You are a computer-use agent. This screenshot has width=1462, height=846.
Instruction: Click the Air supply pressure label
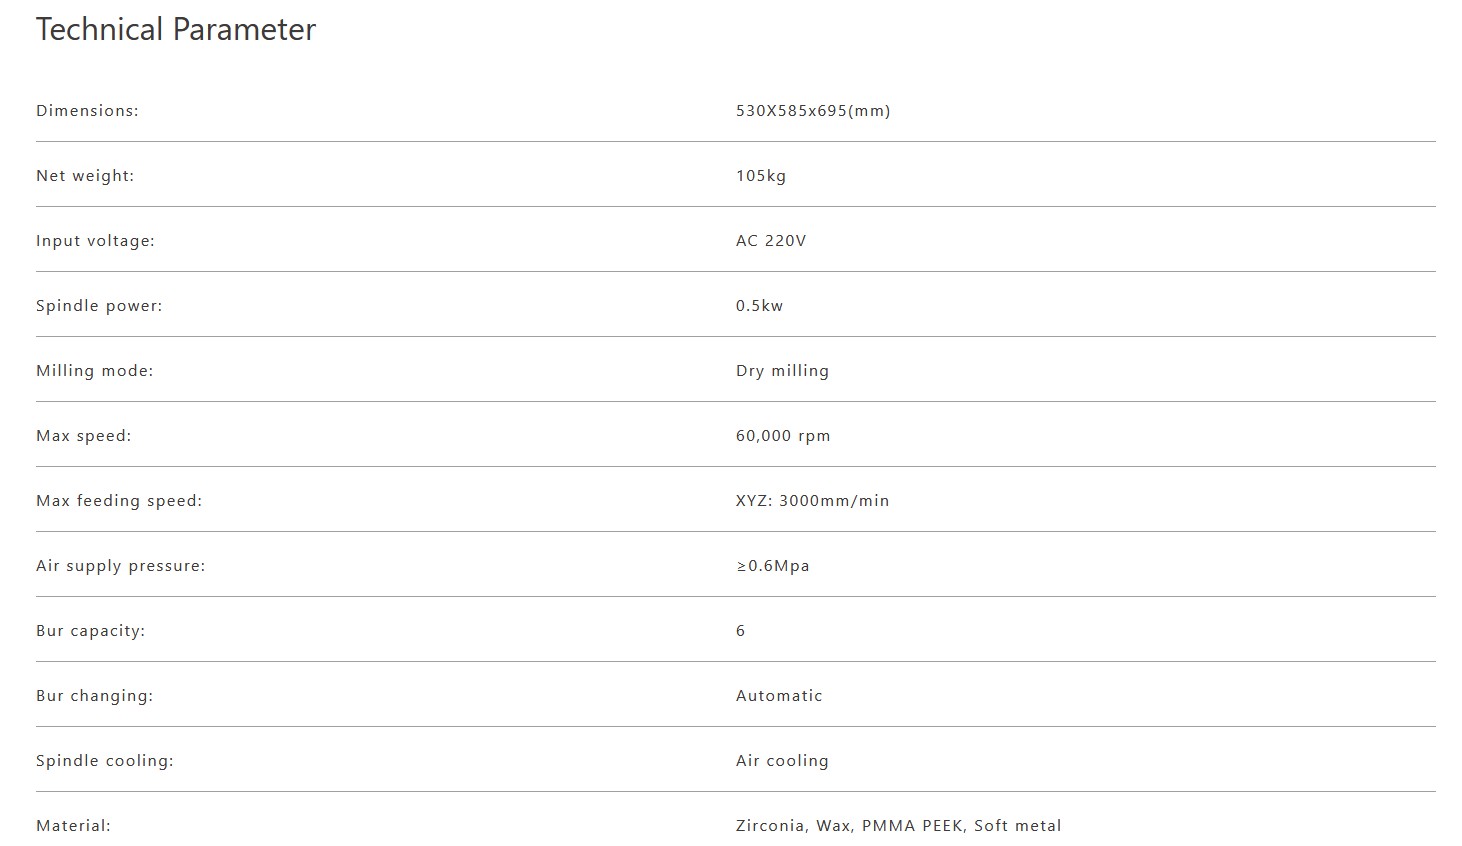[120, 566]
